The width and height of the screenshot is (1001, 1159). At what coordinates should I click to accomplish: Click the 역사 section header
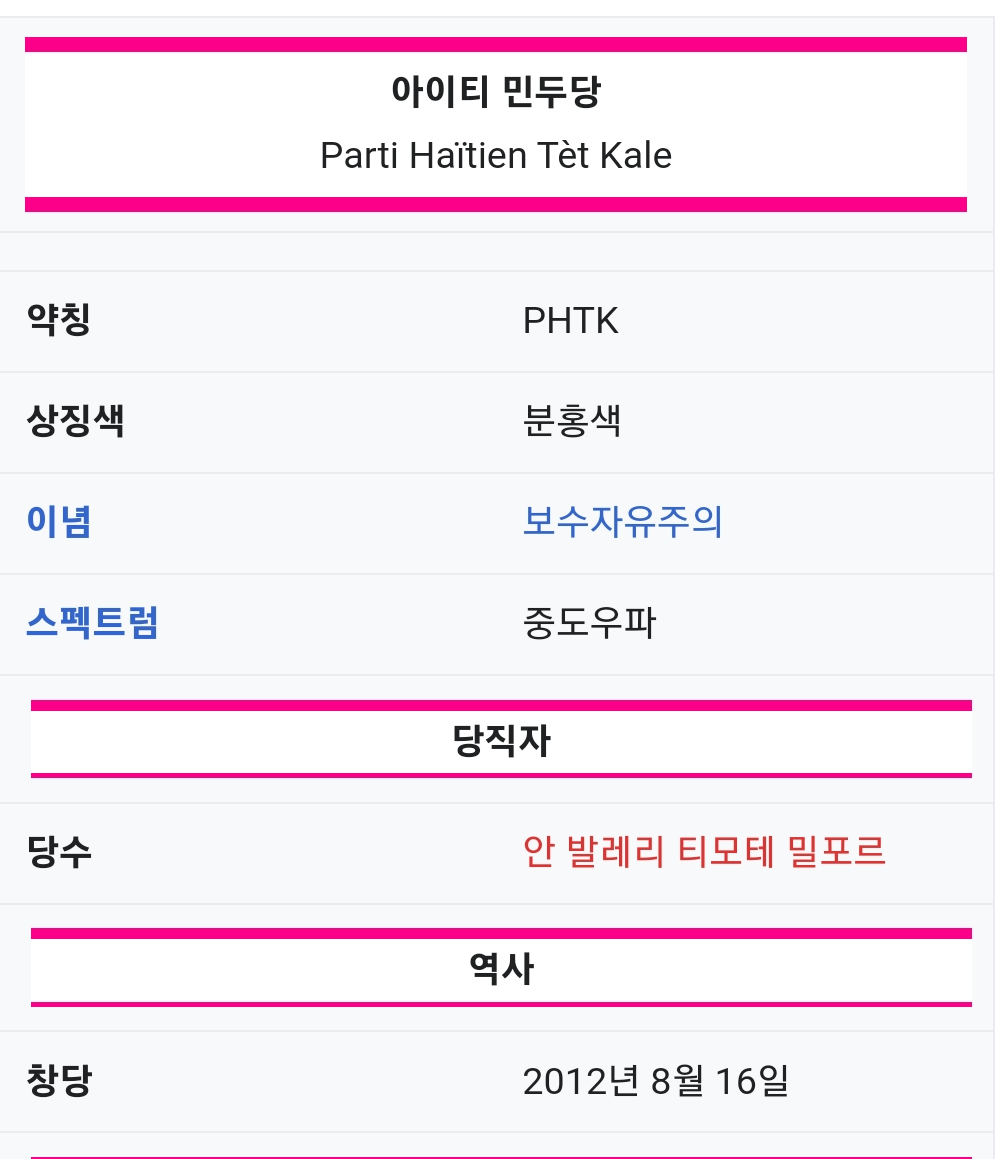[x=501, y=969]
